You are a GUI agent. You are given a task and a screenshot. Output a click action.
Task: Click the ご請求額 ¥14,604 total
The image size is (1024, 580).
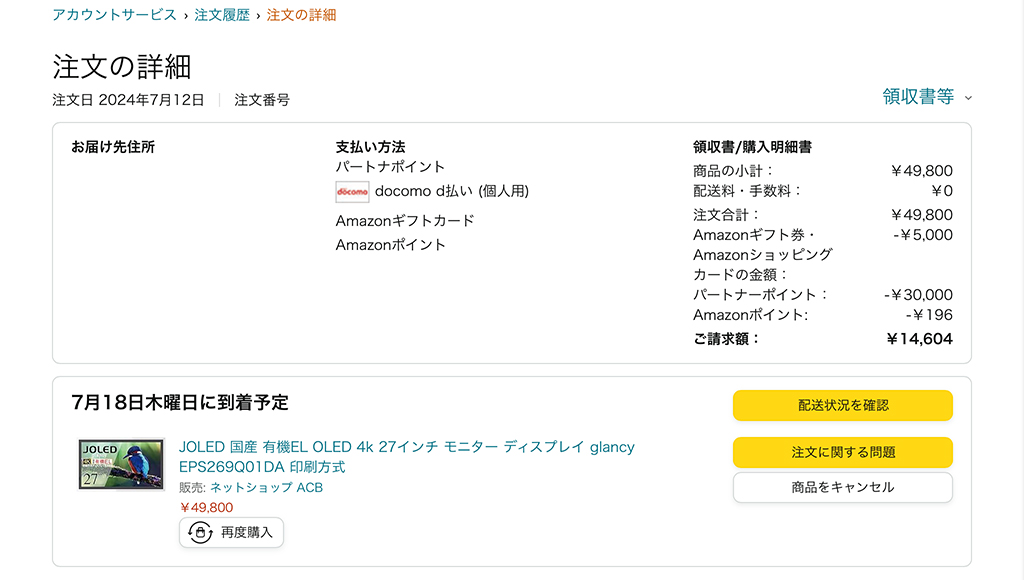[823, 339]
